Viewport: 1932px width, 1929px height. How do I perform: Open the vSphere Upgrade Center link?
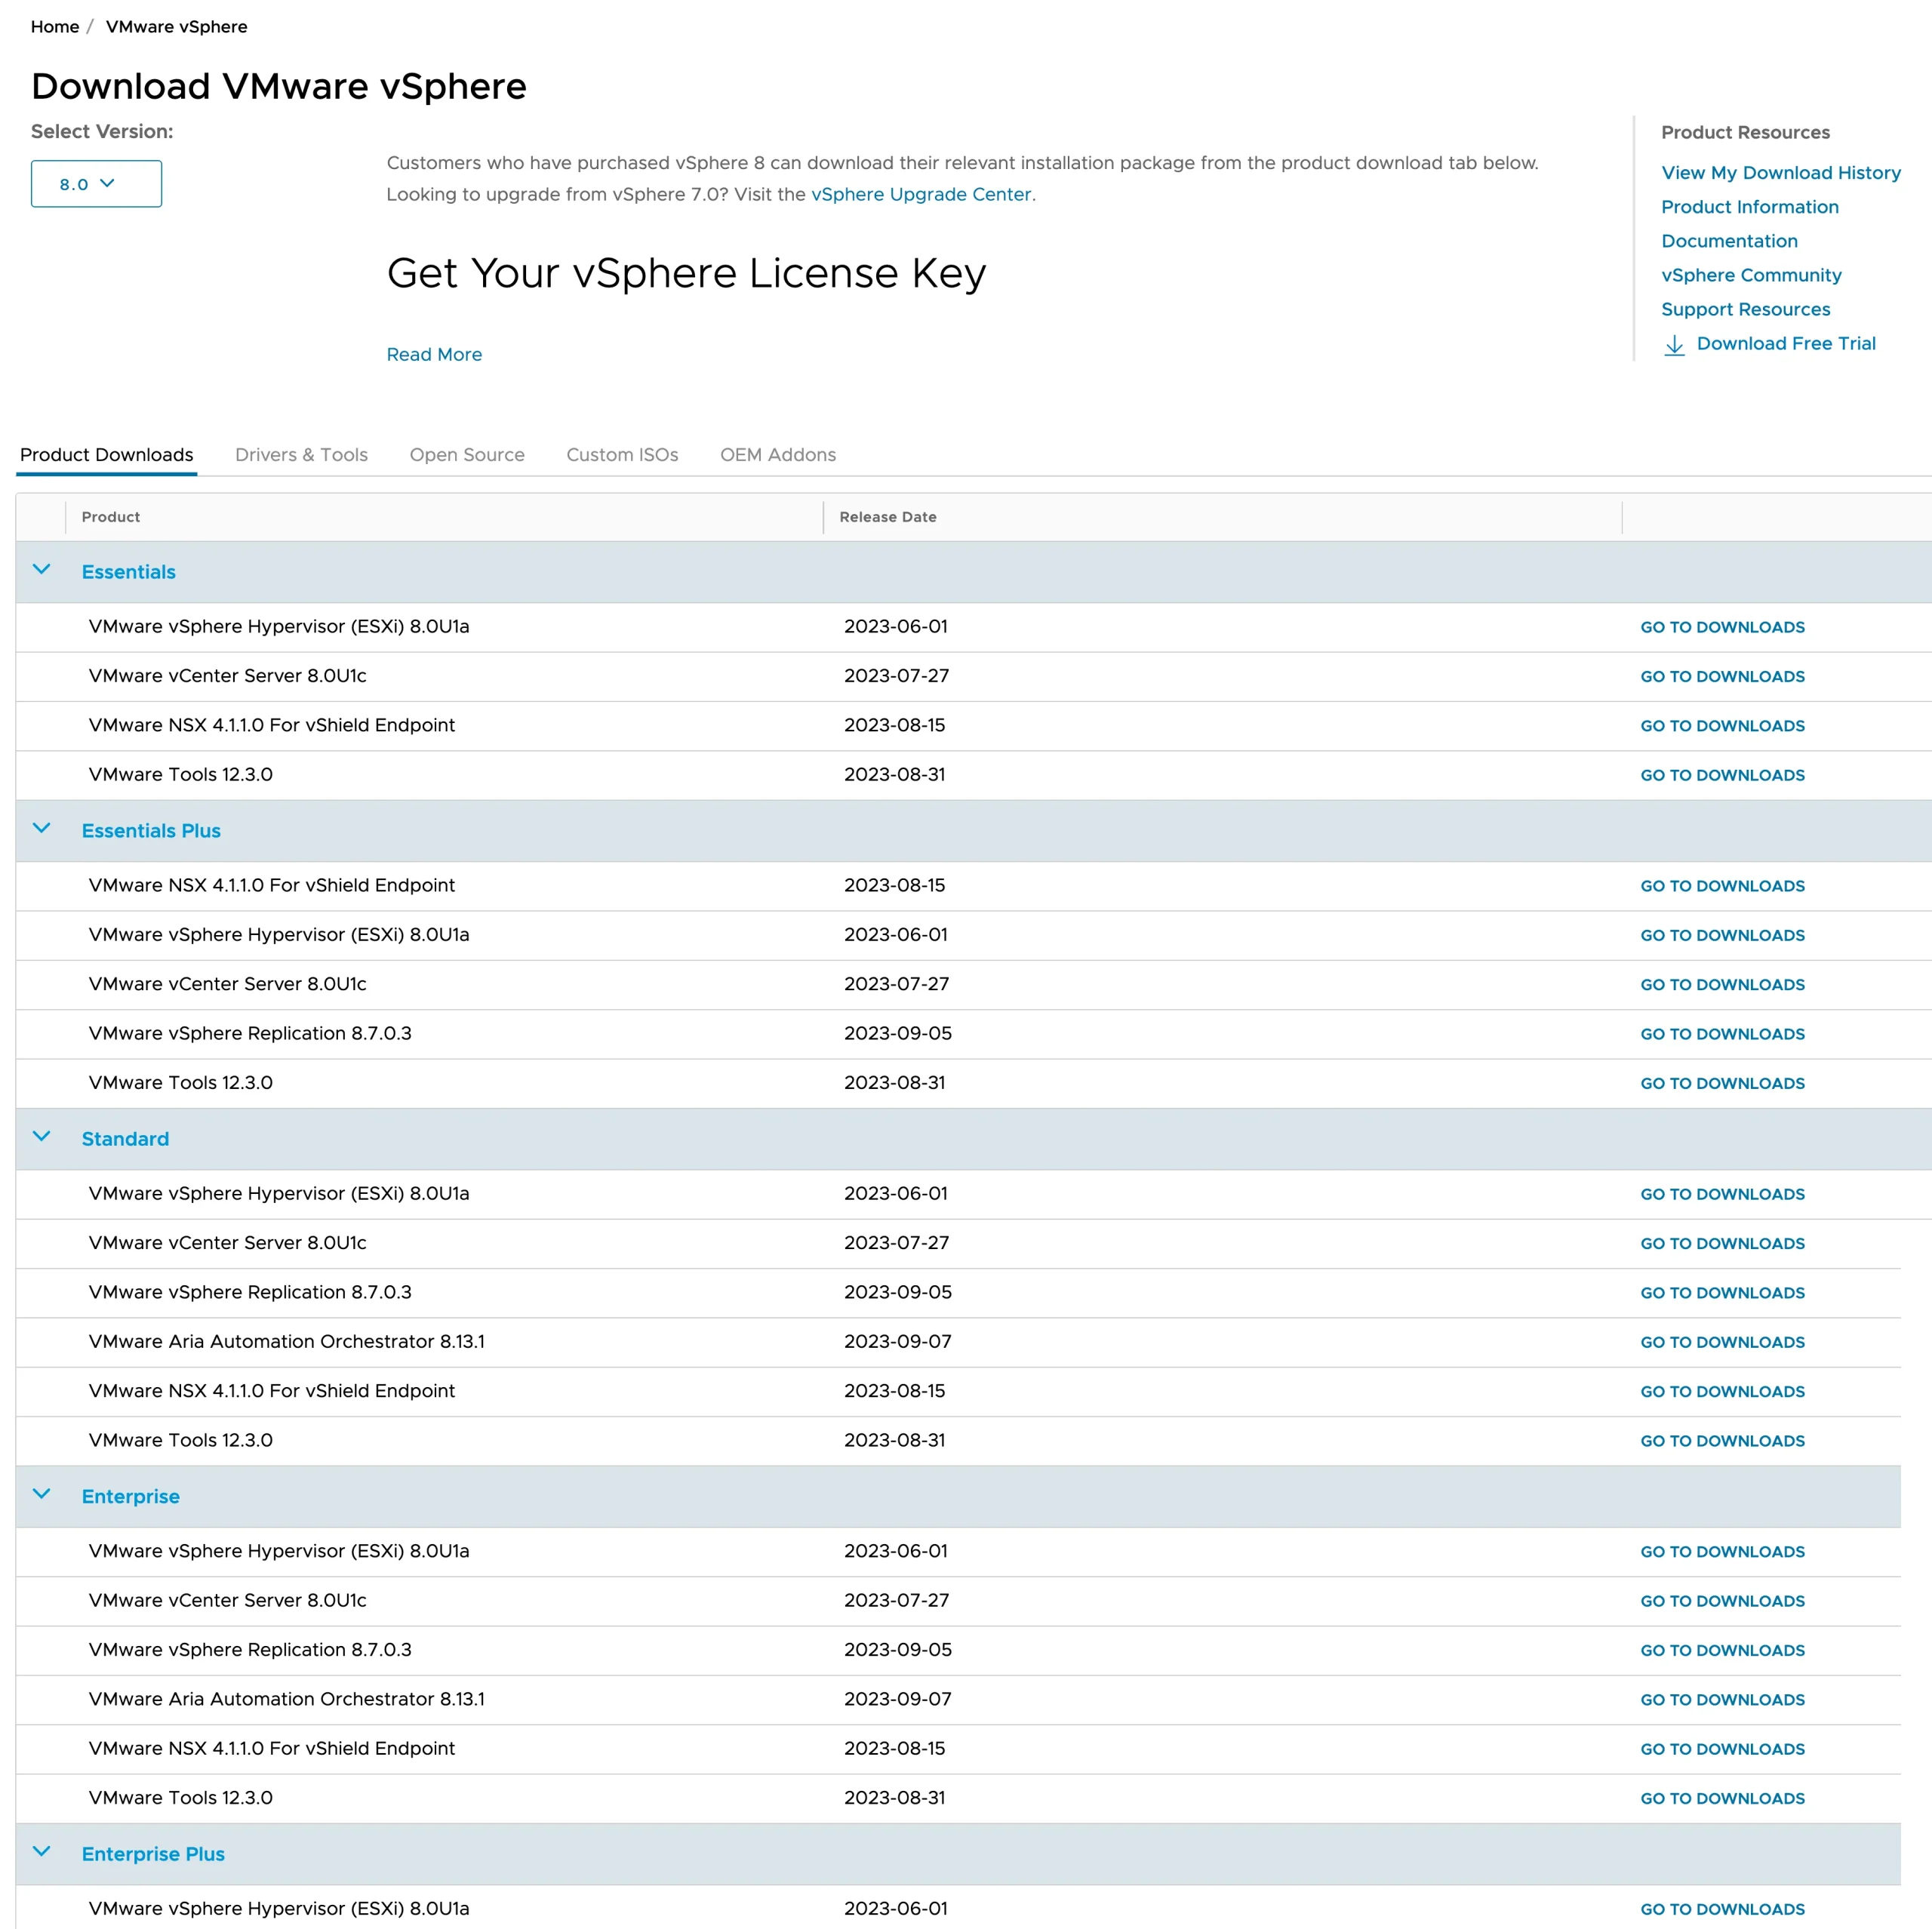tap(921, 194)
